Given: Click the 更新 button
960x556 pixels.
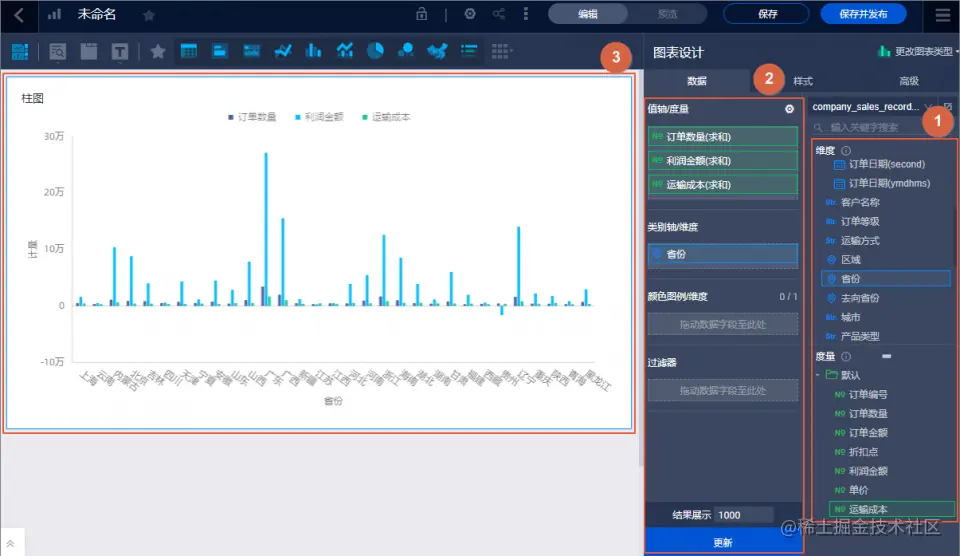Looking at the screenshot, I should [723, 543].
